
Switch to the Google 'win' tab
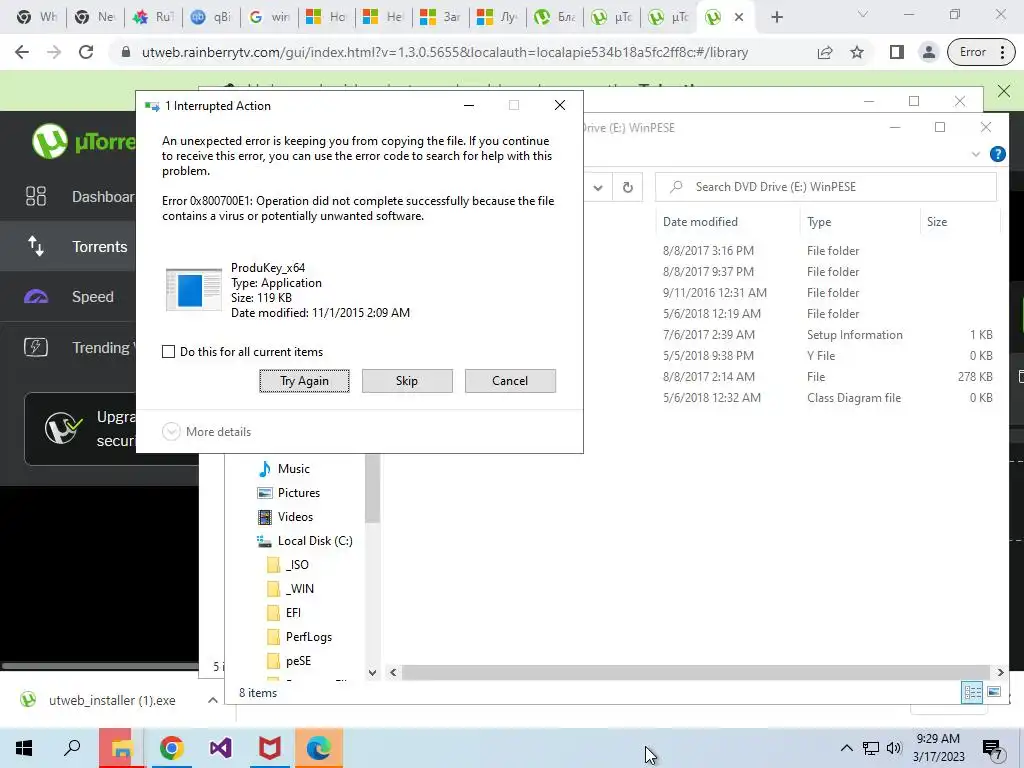click(x=269, y=17)
